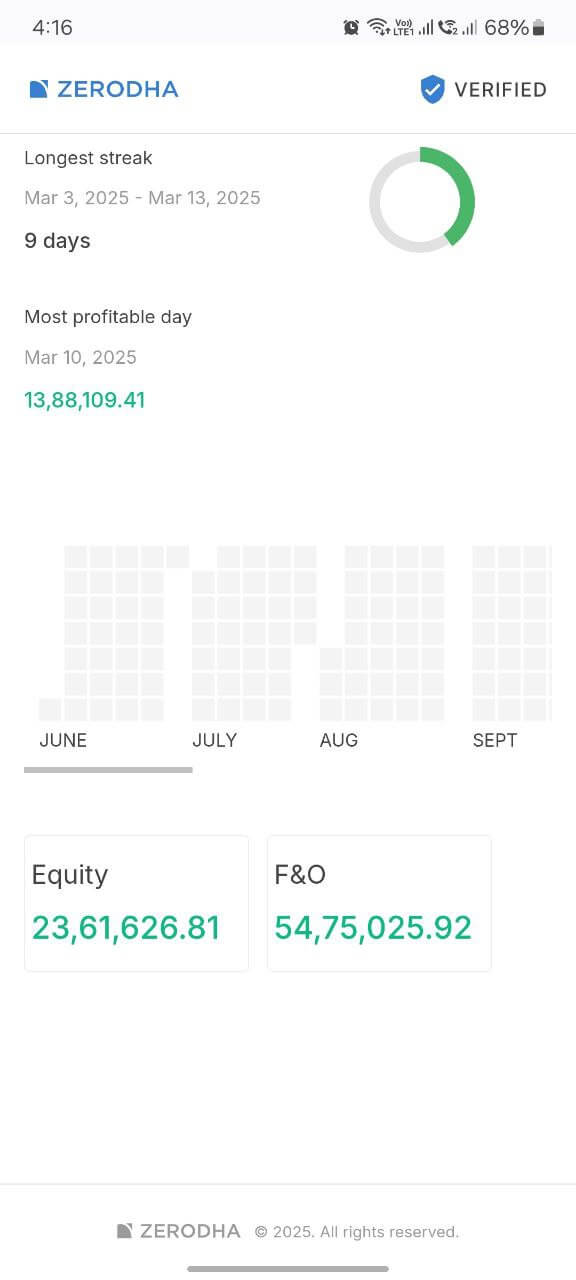This screenshot has height=1280, width=576.
Task: Tap the battery icon in status bar
Action: (539, 28)
